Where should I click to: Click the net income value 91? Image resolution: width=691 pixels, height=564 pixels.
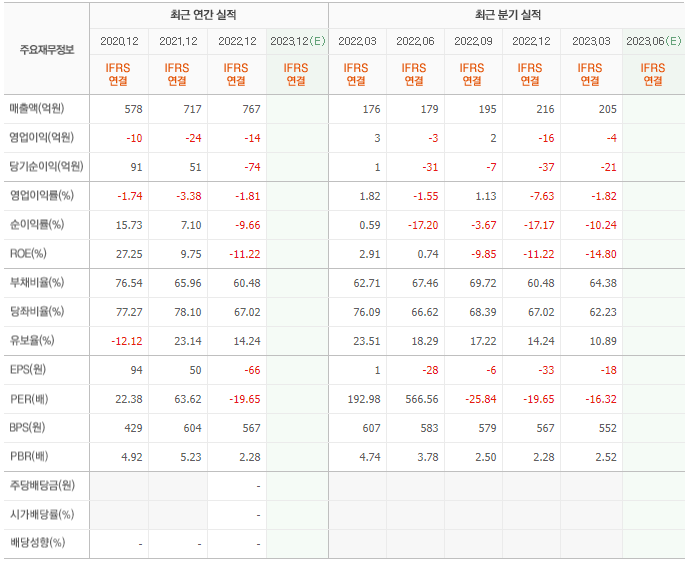point(136,167)
